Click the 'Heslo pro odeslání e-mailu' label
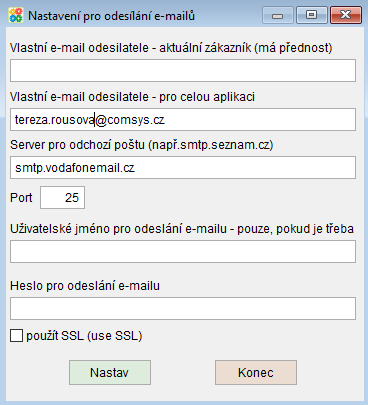Screen dimensions: 368x405 pos(85,286)
